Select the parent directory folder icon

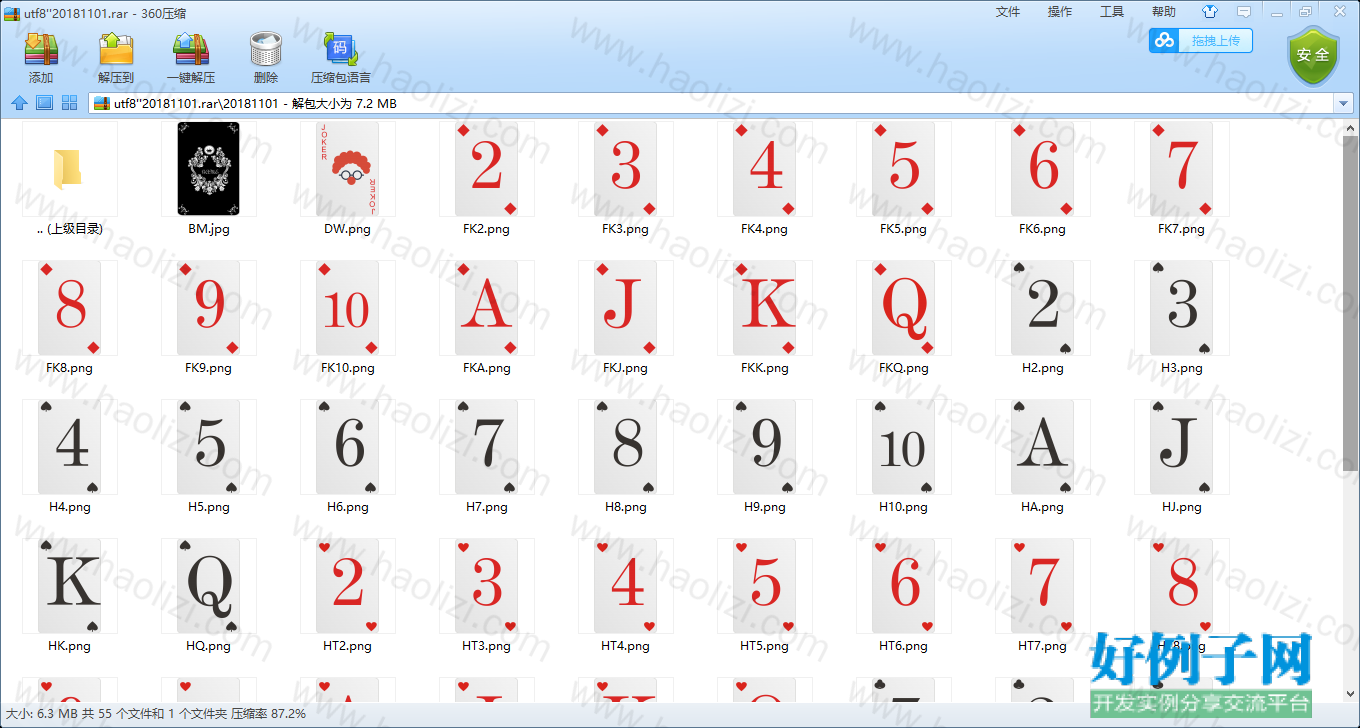click(68, 169)
